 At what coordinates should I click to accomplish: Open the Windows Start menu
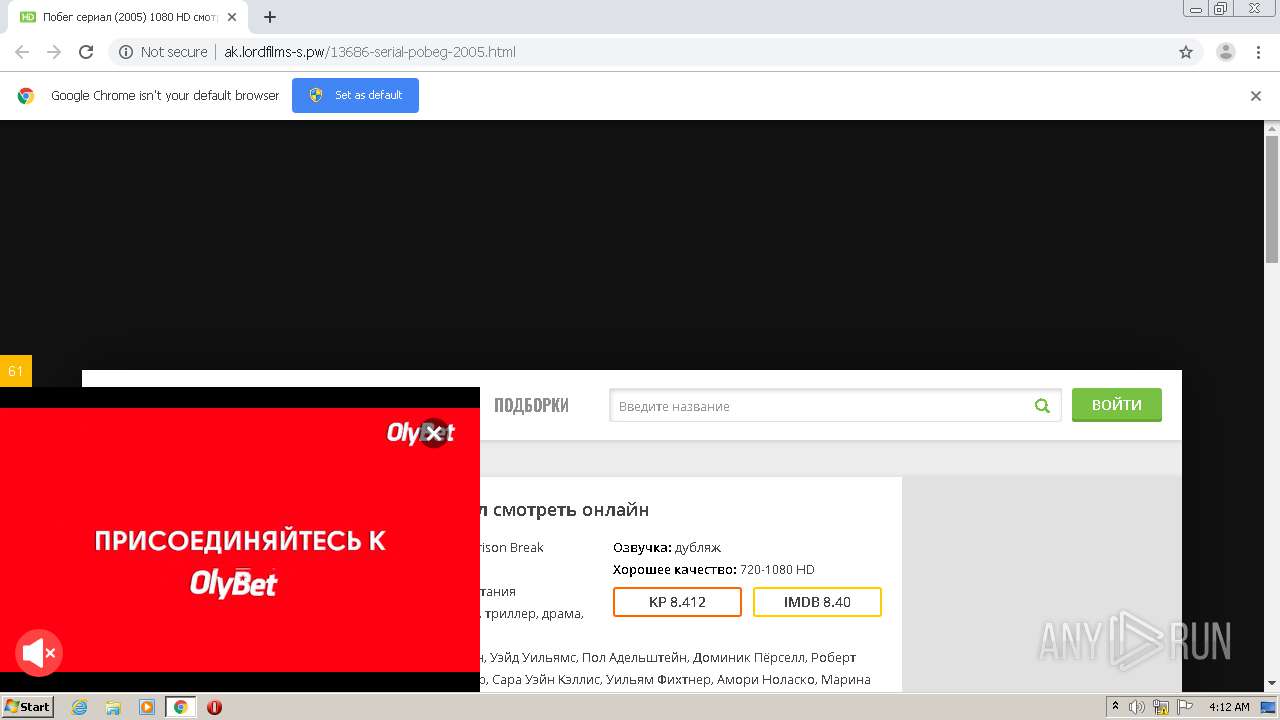[28, 706]
